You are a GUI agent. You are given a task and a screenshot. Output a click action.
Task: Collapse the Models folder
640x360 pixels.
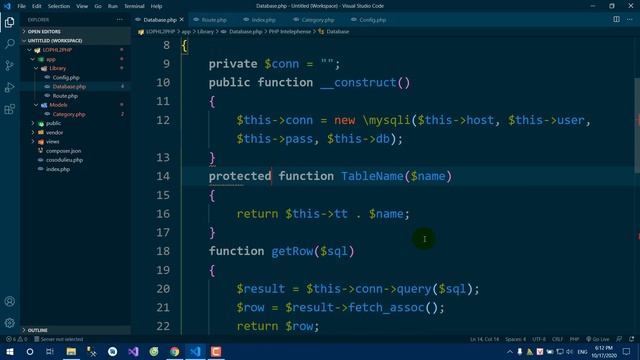[x=36, y=105]
